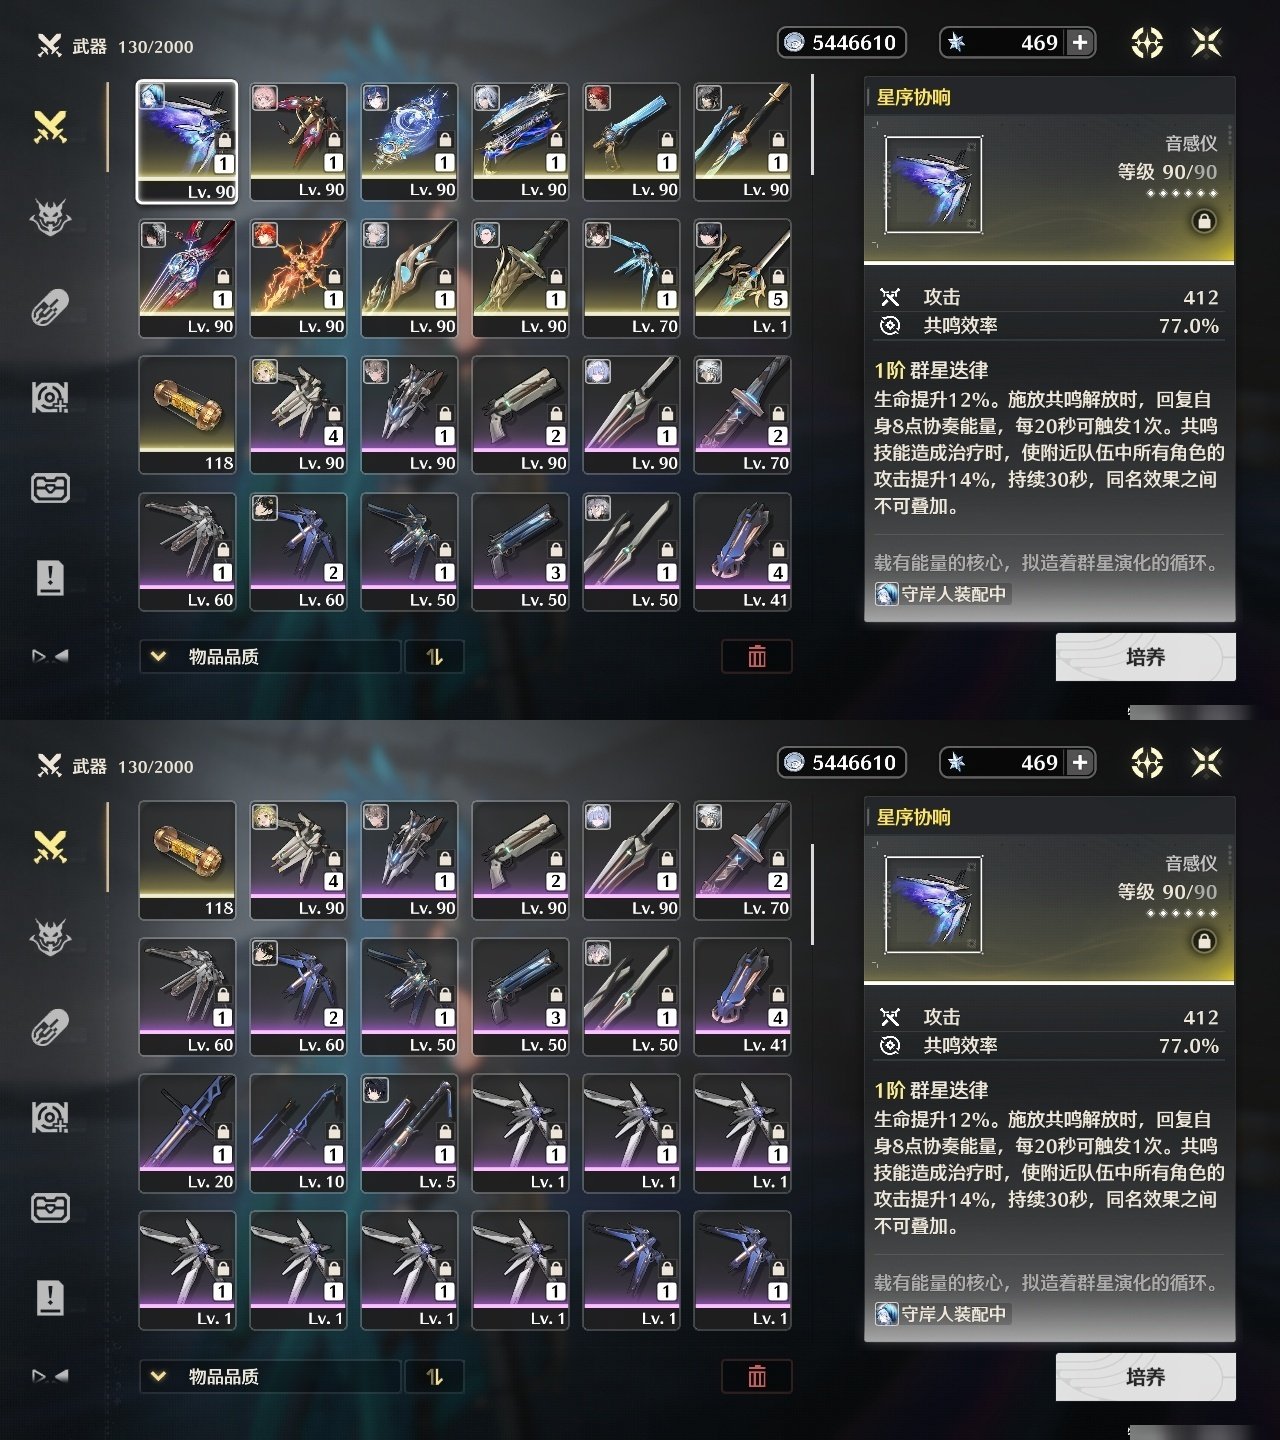Toggle sort order arrows in top filter bar
1280x1440 pixels.
point(434,656)
